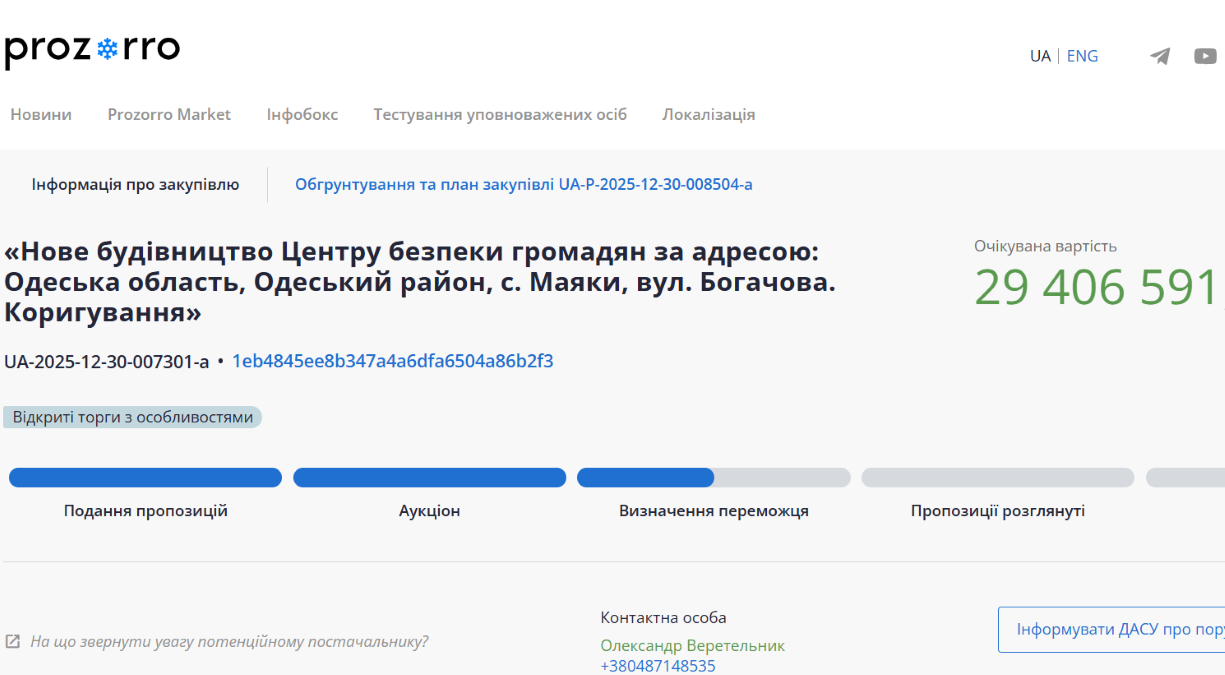The image size is (1225, 675).
Task: Open the Telegram channel icon
Action: tap(1160, 56)
